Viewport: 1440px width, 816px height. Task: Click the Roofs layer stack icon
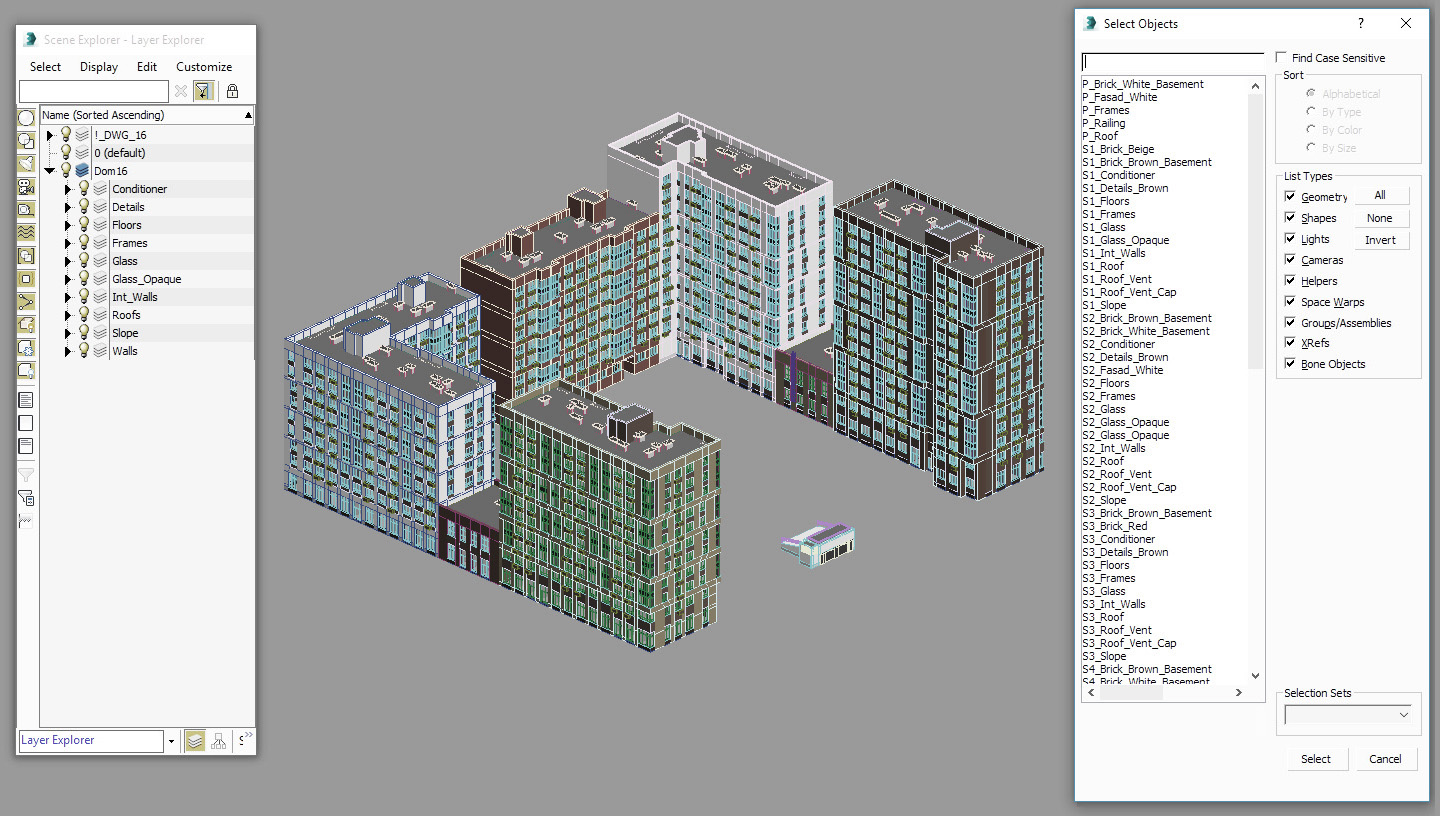100,315
